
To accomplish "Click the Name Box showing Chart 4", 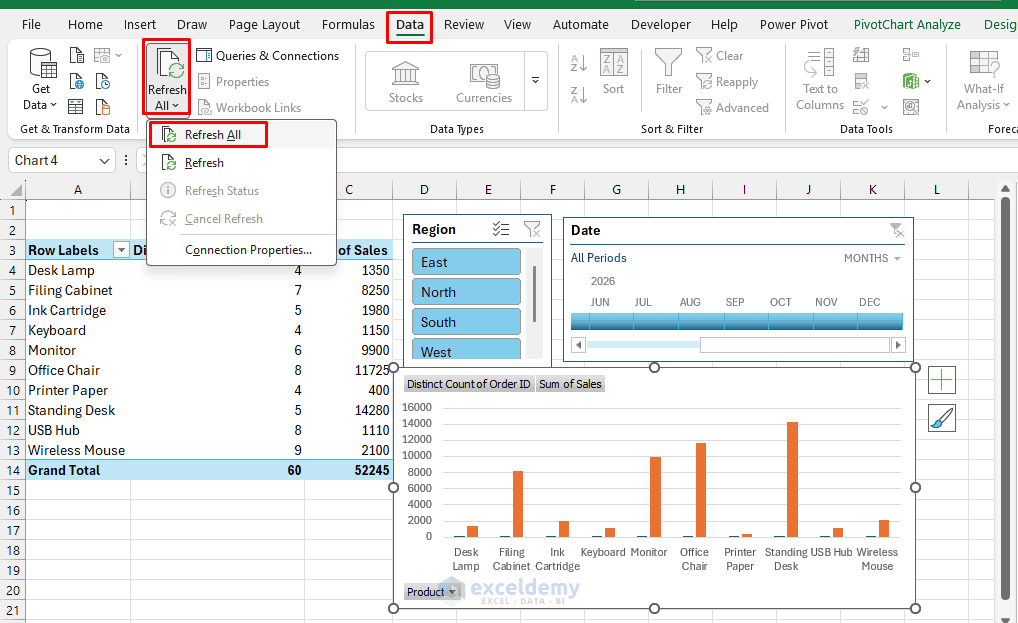I will 54,161.
